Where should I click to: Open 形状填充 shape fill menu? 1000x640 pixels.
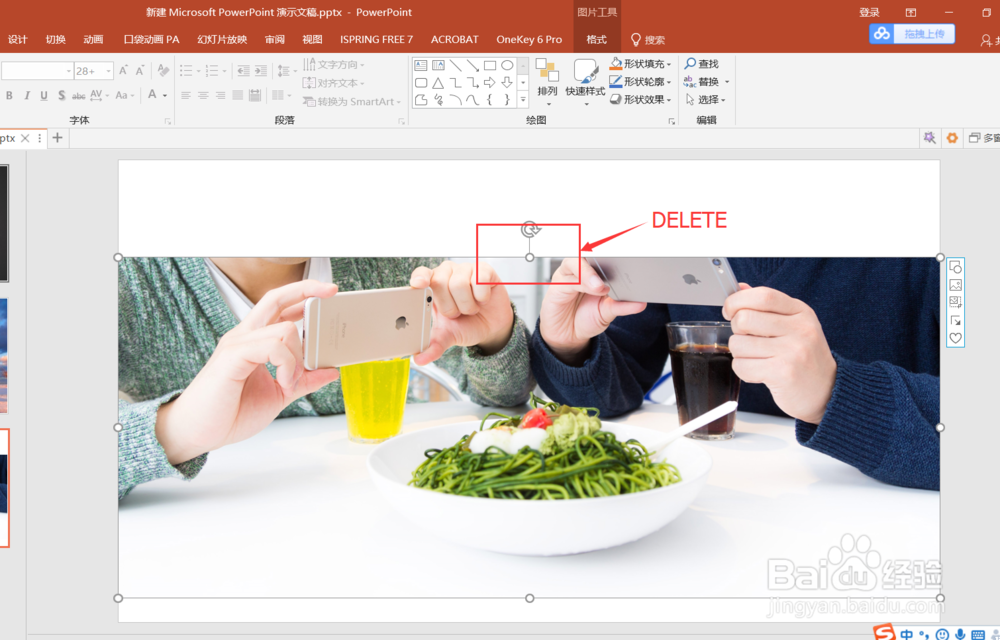pos(641,64)
